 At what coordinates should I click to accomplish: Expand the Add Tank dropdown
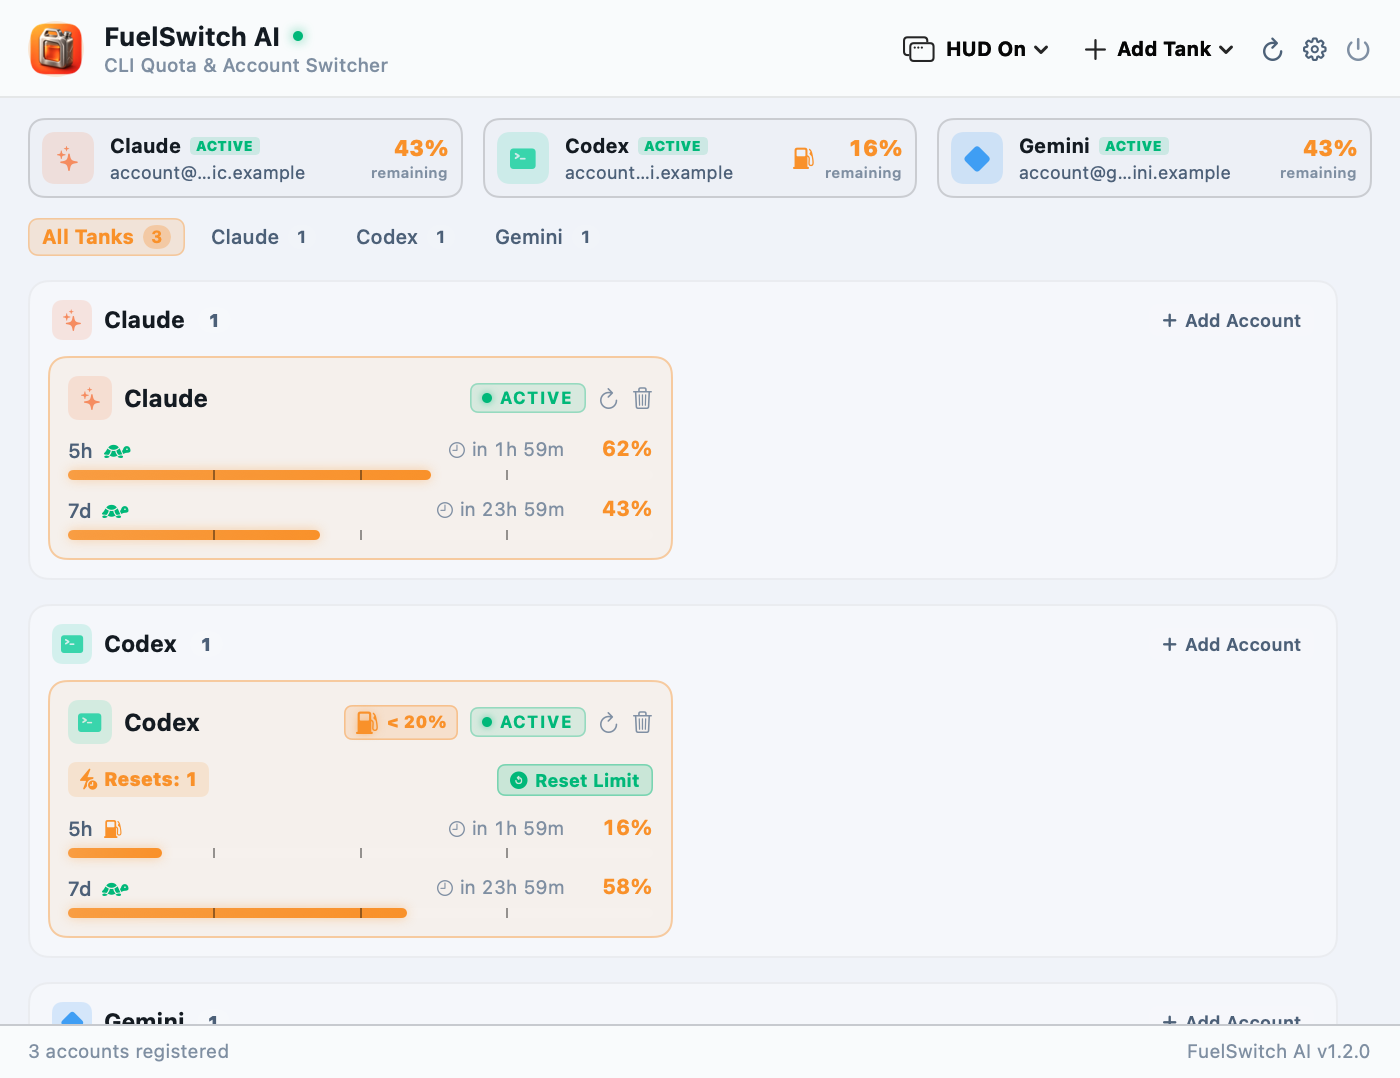coord(1159,49)
